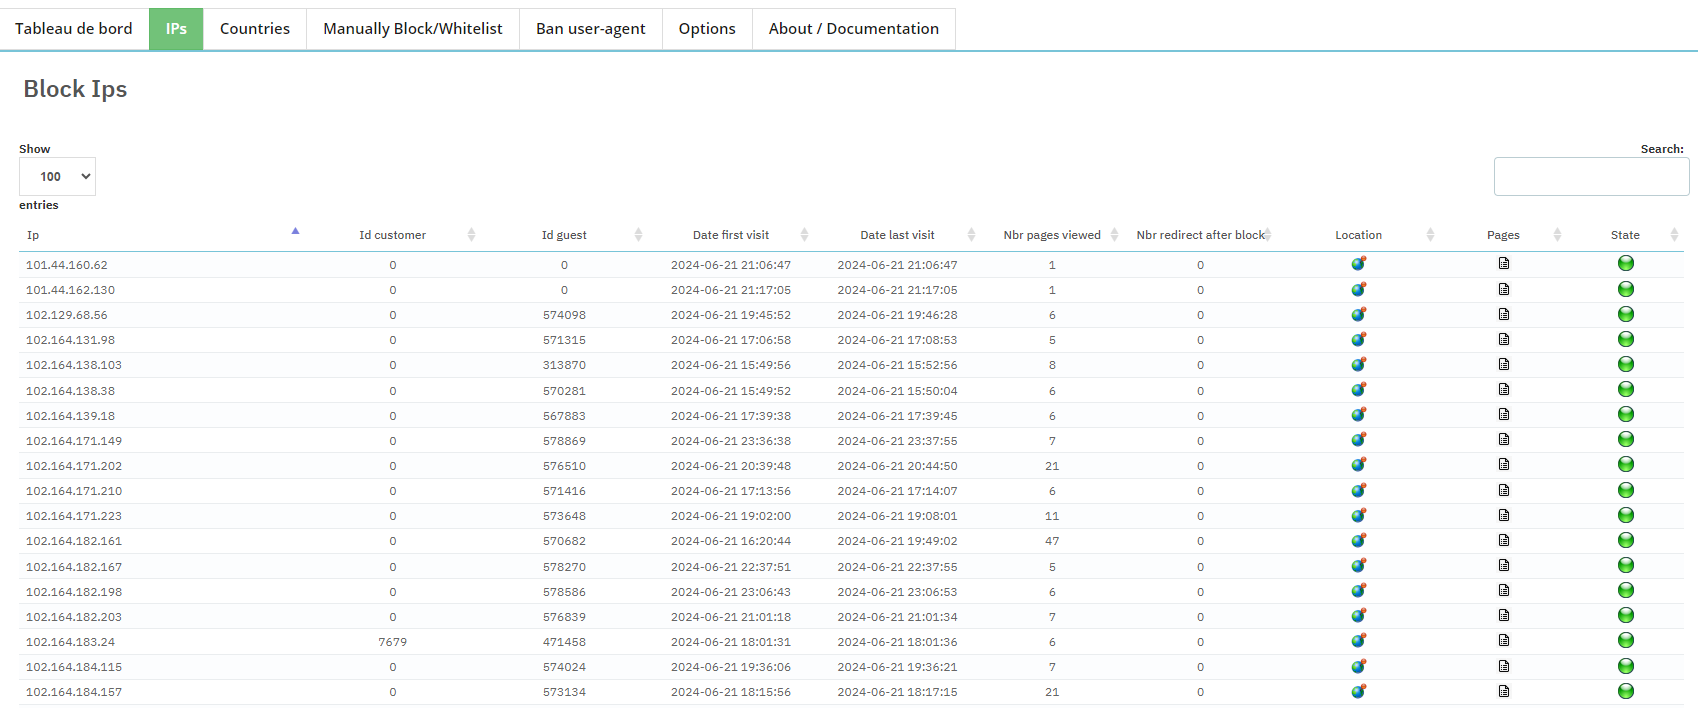Click IP address 102.164.171.202

point(74,466)
